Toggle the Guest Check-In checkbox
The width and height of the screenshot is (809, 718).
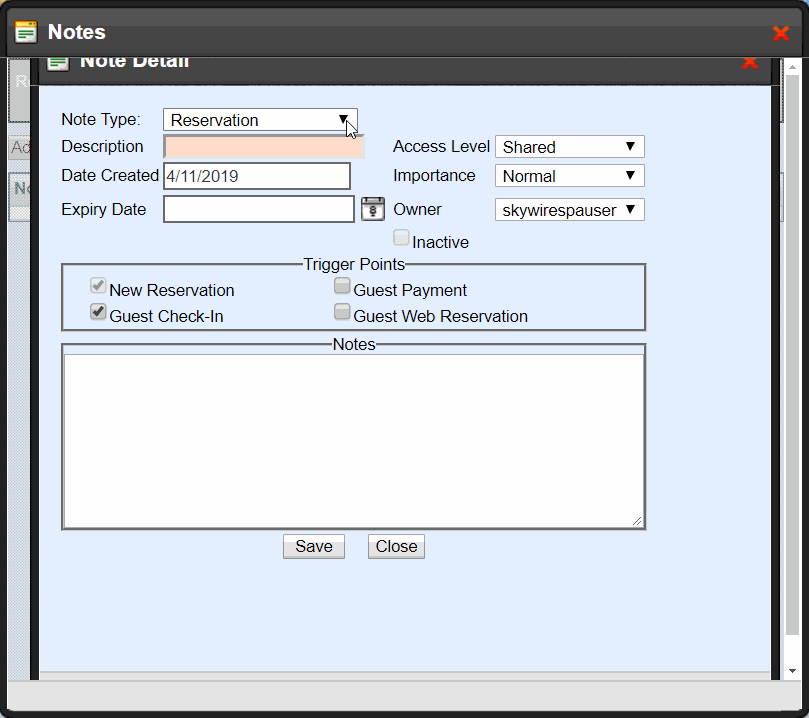click(x=98, y=312)
